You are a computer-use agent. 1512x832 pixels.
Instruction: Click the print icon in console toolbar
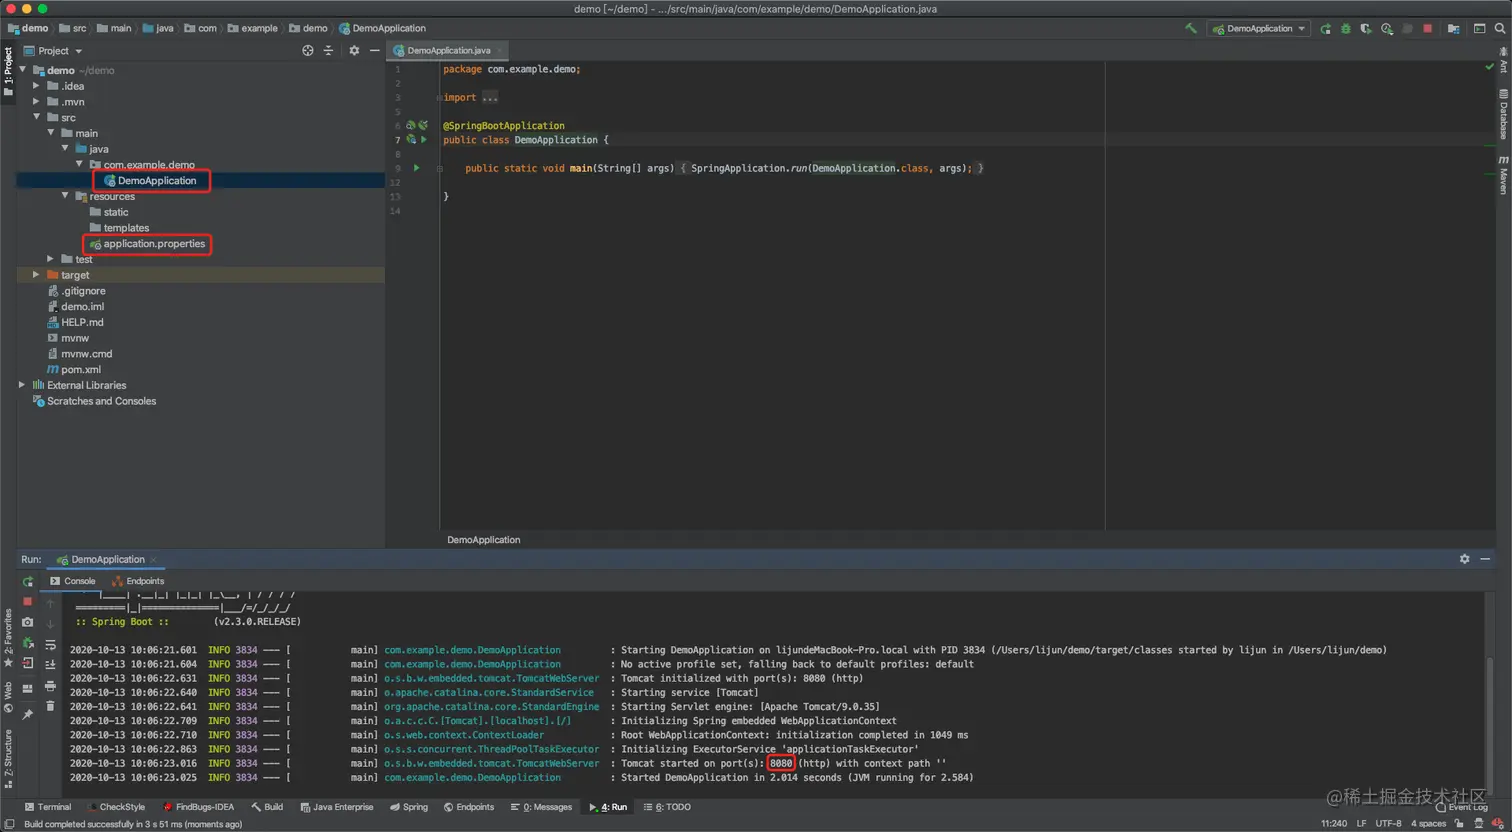pyautogui.click(x=50, y=686)
